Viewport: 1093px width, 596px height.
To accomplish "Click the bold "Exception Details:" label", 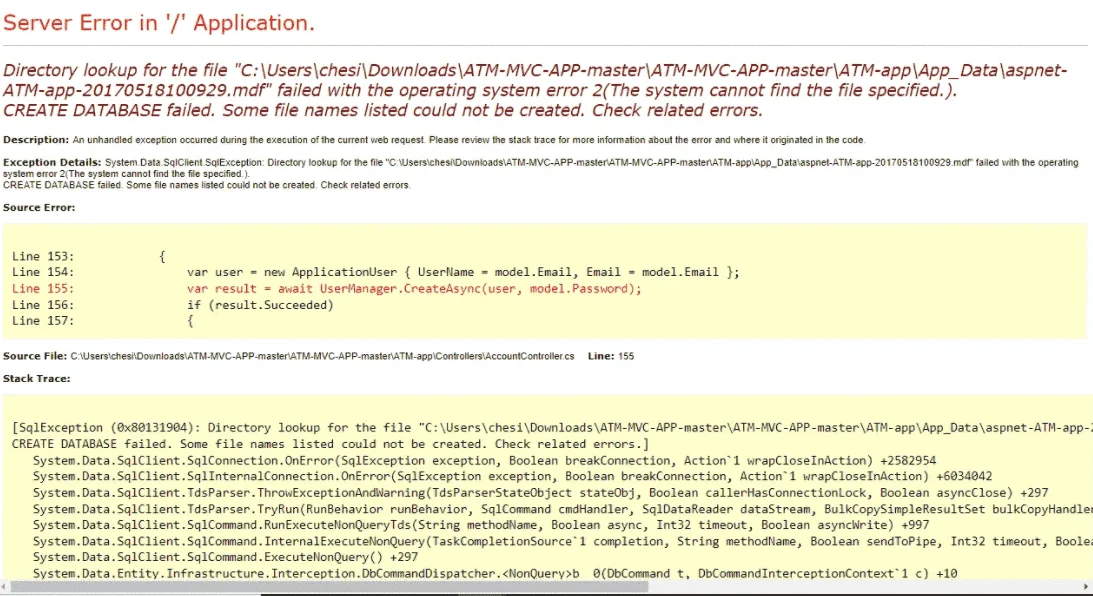I will (x=52, y=162).
